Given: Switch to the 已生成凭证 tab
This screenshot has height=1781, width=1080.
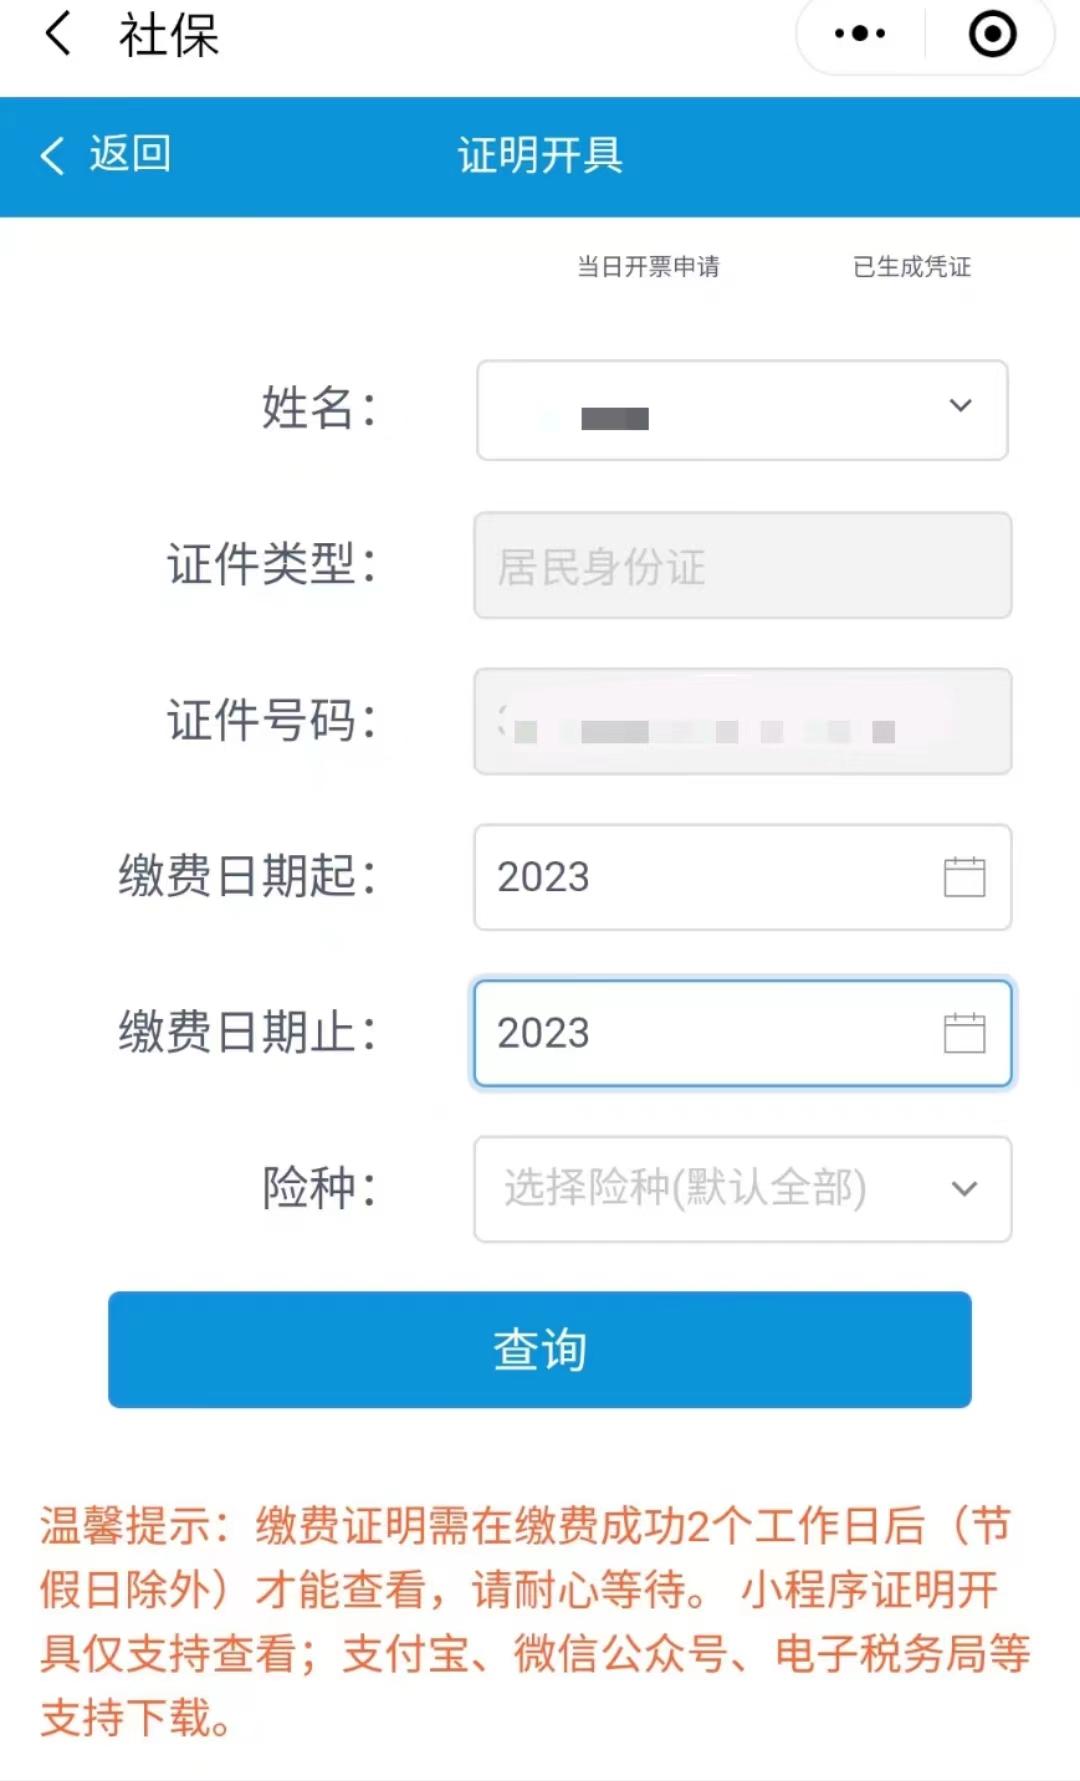Looking at the screenshot, I should (912, 267).
